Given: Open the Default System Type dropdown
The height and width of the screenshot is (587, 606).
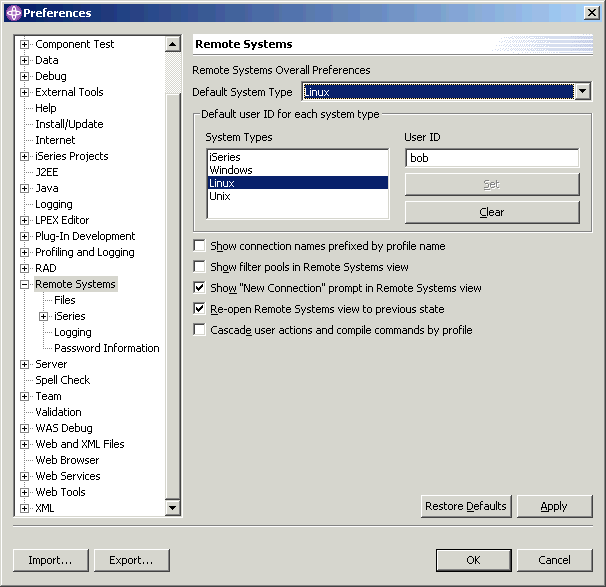Looking at the screenshot, I should 582,92.
